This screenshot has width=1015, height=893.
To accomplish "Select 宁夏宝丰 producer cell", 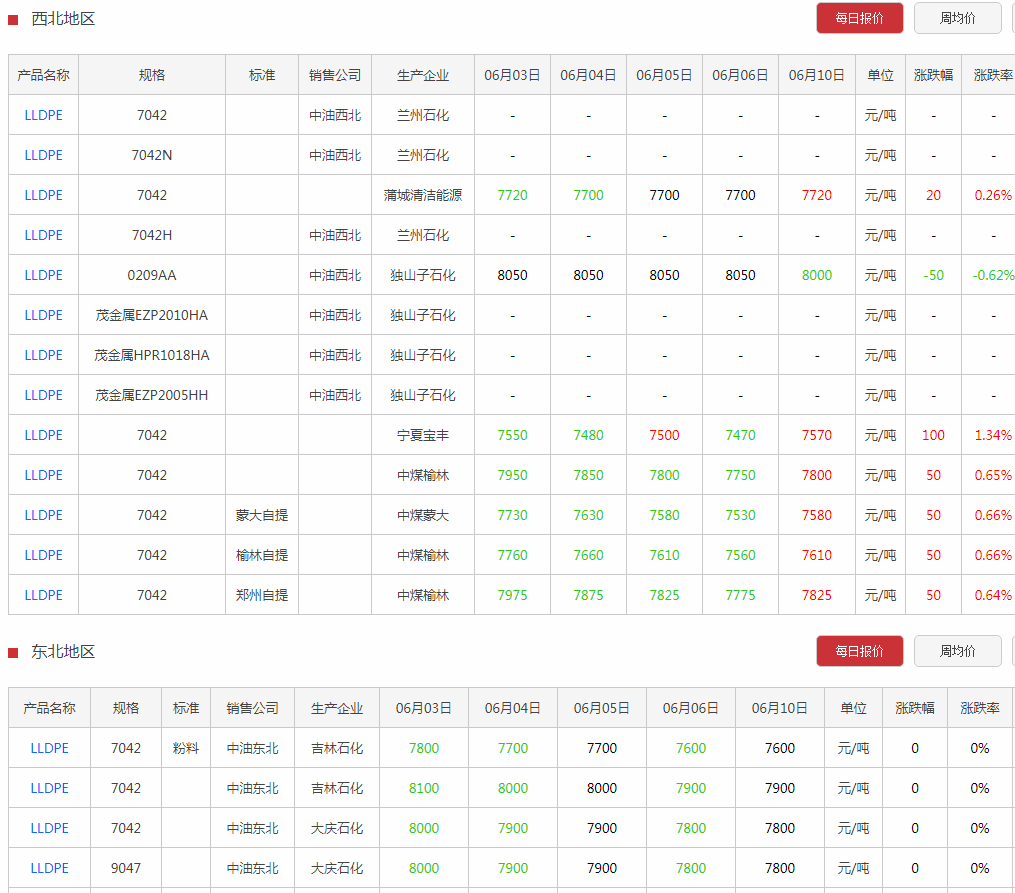I will point(423,435).
